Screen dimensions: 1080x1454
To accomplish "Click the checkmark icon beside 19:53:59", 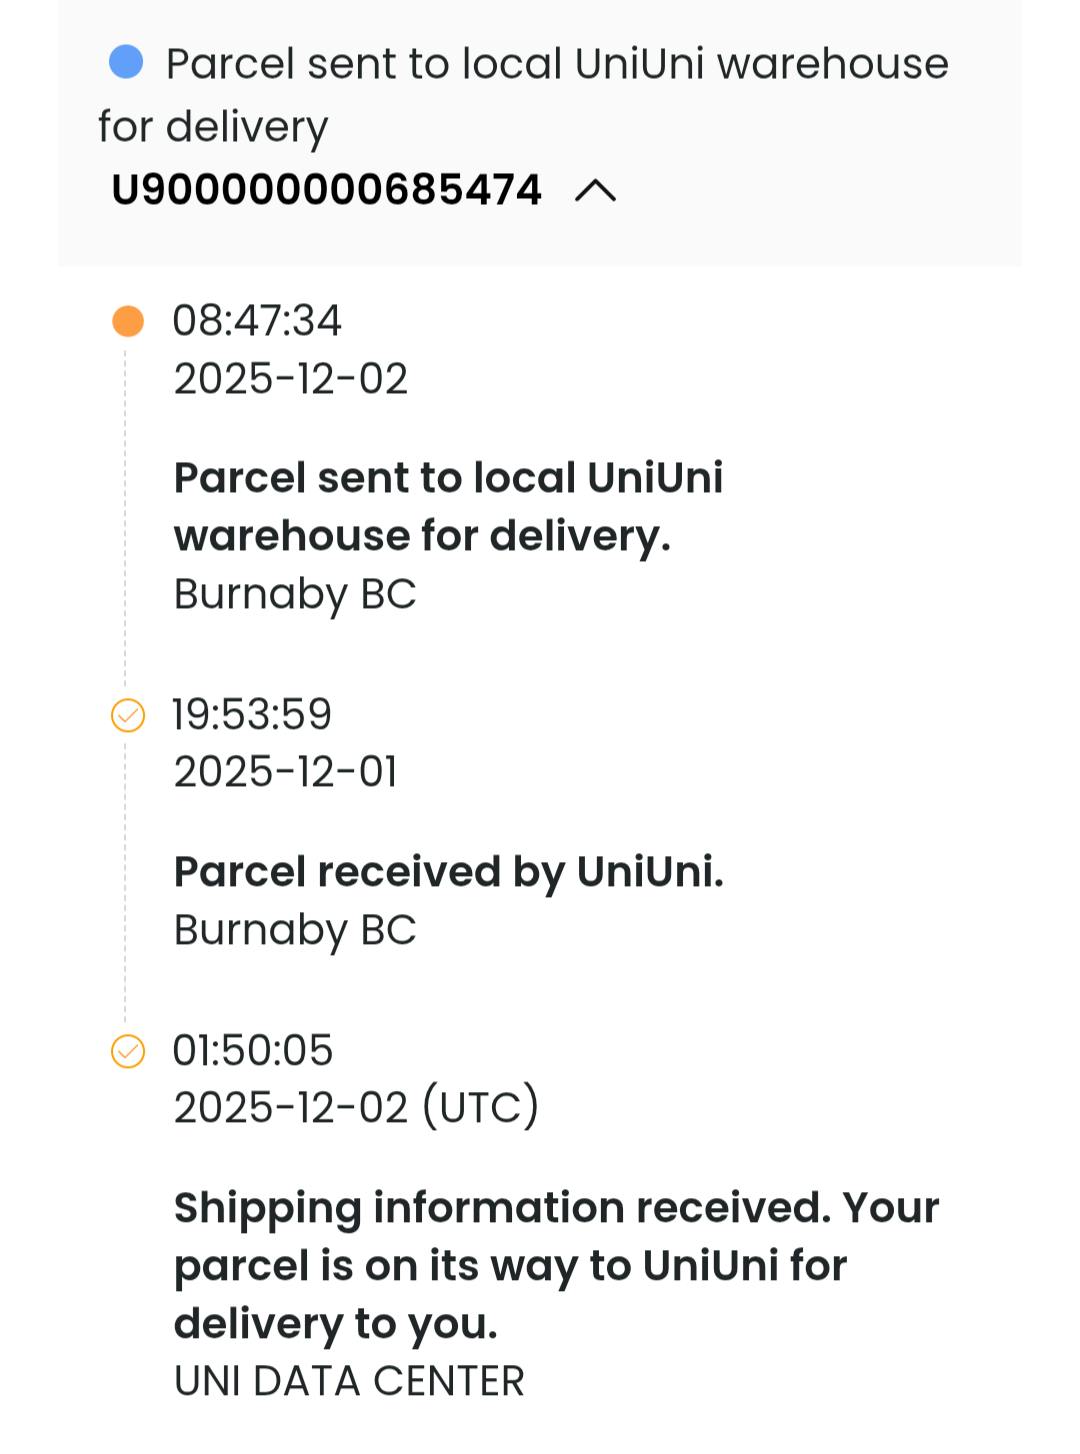I will [x=128, y=715].
